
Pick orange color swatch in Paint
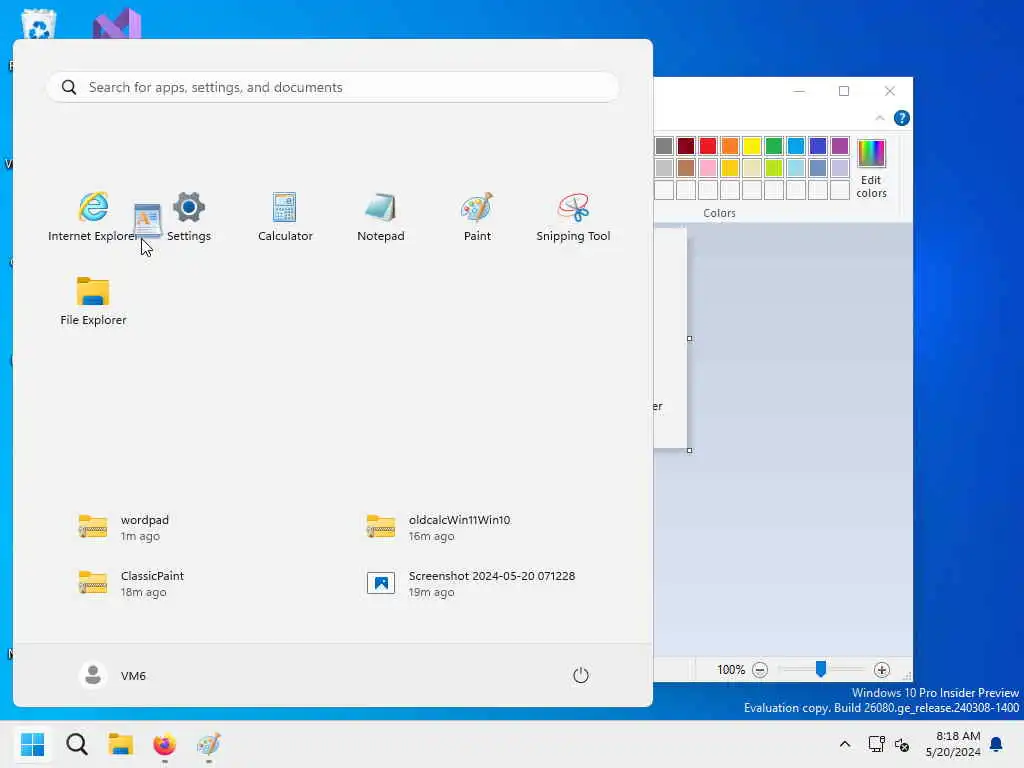[729, 146]
